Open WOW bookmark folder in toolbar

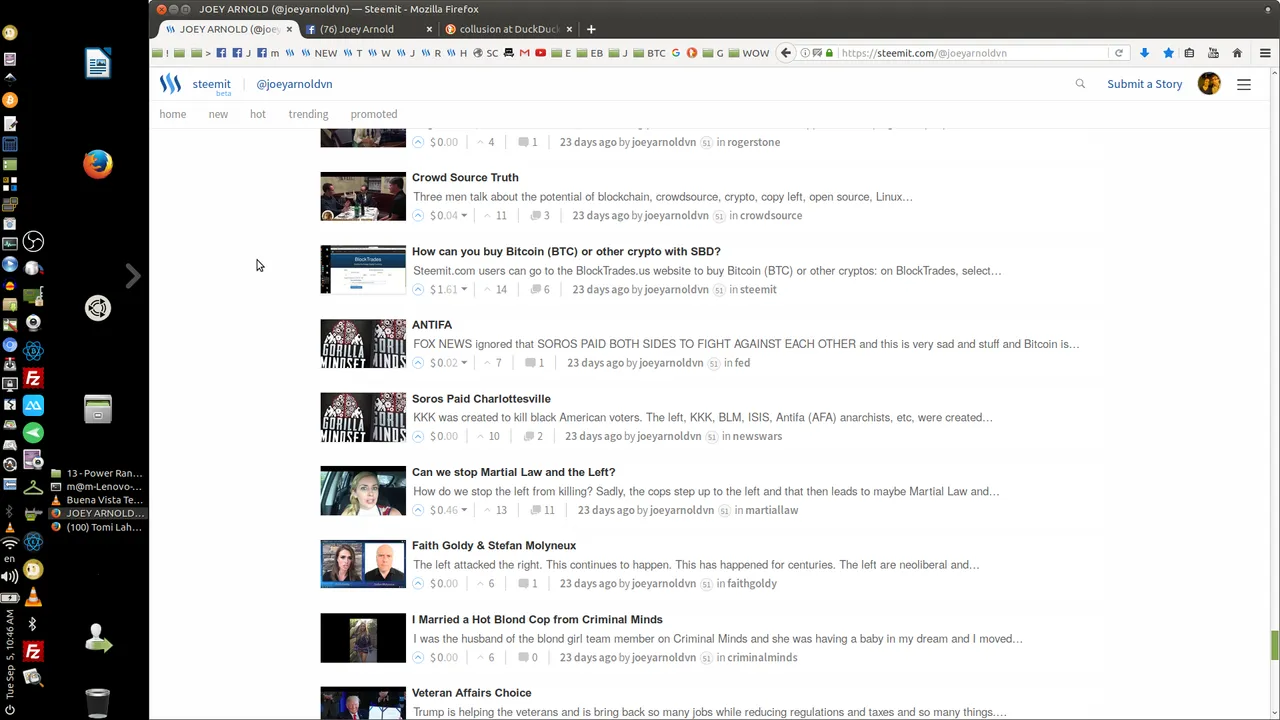coord(749,53)
